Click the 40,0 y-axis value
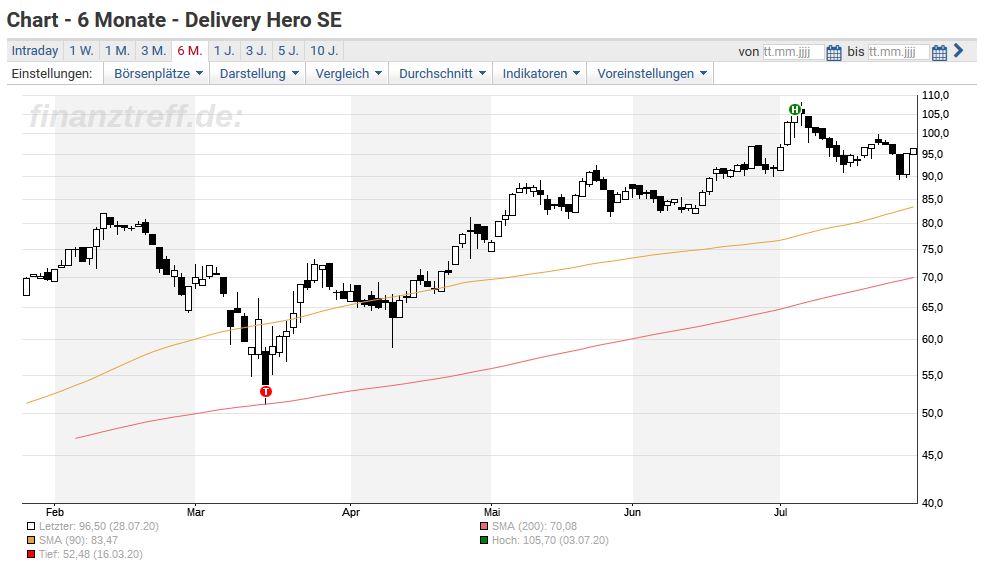The width and height of the screenshot is (987, 576). (x=933, y=503)
